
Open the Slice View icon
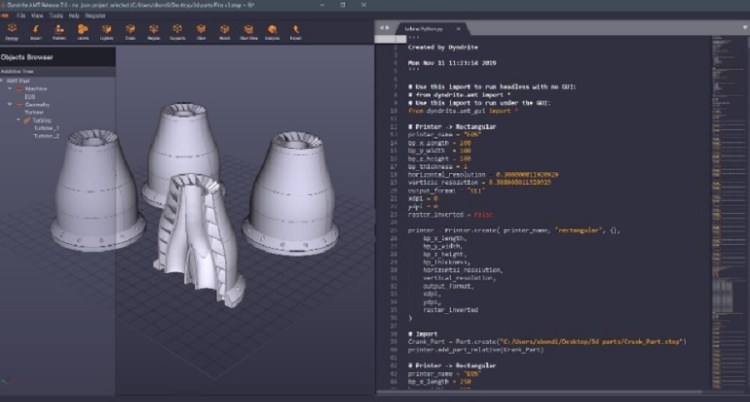[248, 32]
